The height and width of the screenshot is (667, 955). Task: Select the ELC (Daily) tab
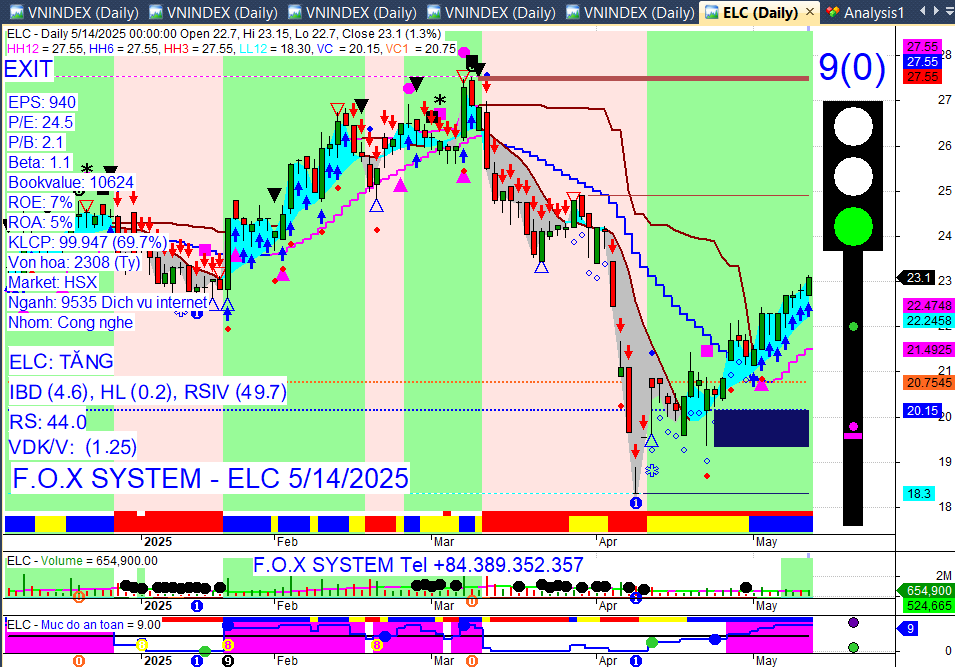(x=760, y=12)
